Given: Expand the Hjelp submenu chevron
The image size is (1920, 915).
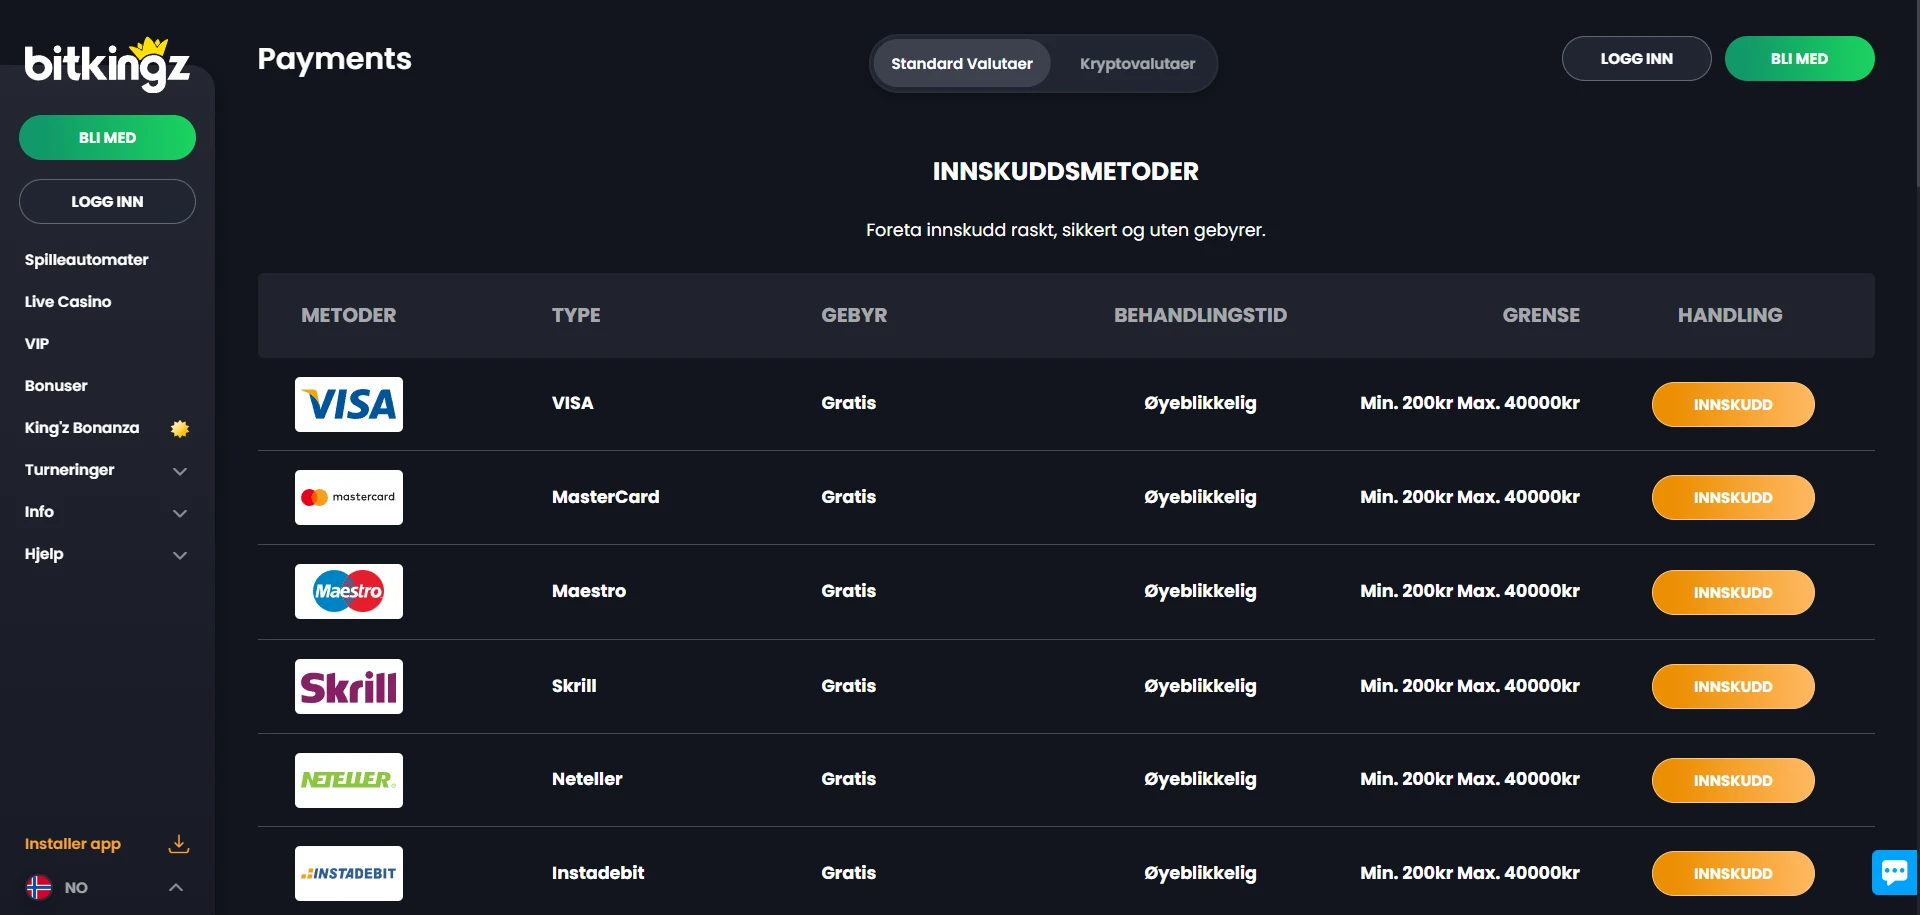Looking at the screenshot, I should (180, 554).
